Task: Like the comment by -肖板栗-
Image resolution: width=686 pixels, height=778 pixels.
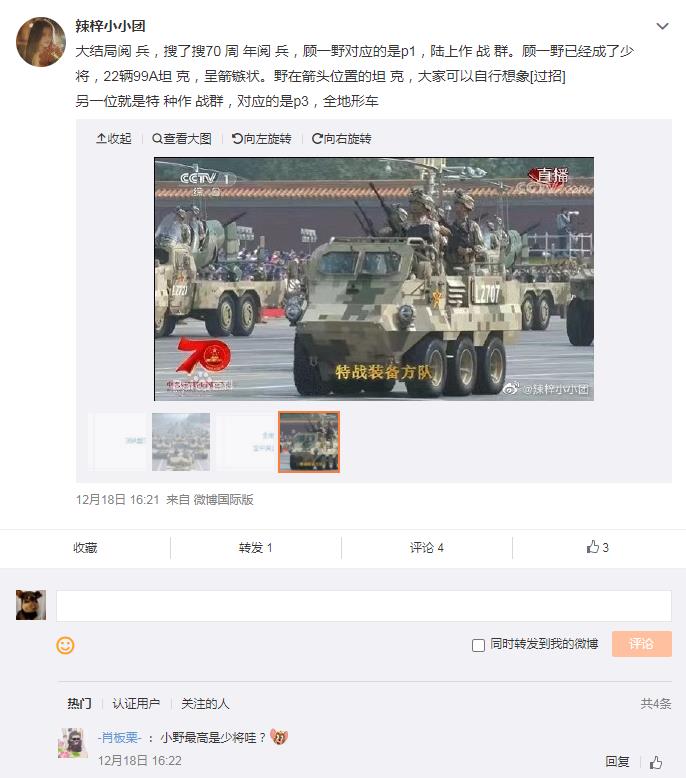Action: pyautogui.click(x=656, y=762)
